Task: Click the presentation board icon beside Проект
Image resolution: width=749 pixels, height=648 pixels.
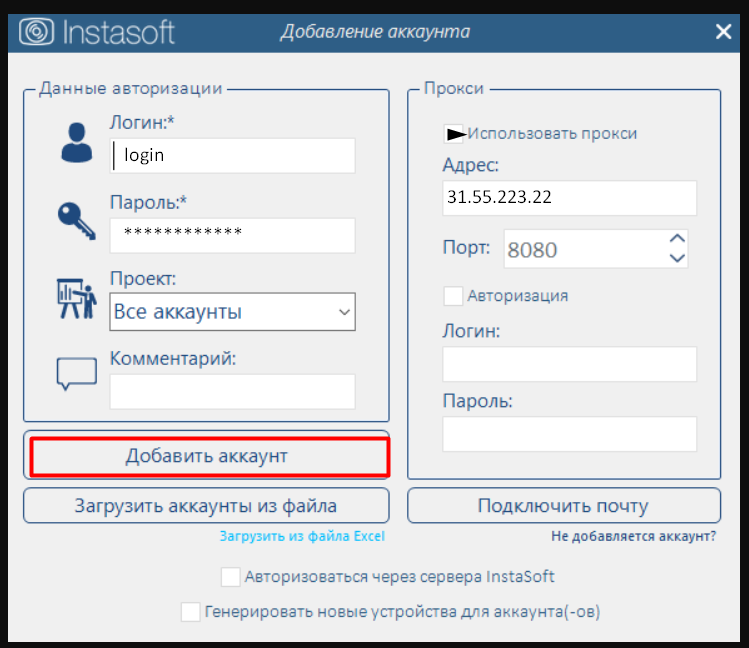Action: tap(76, 298)
